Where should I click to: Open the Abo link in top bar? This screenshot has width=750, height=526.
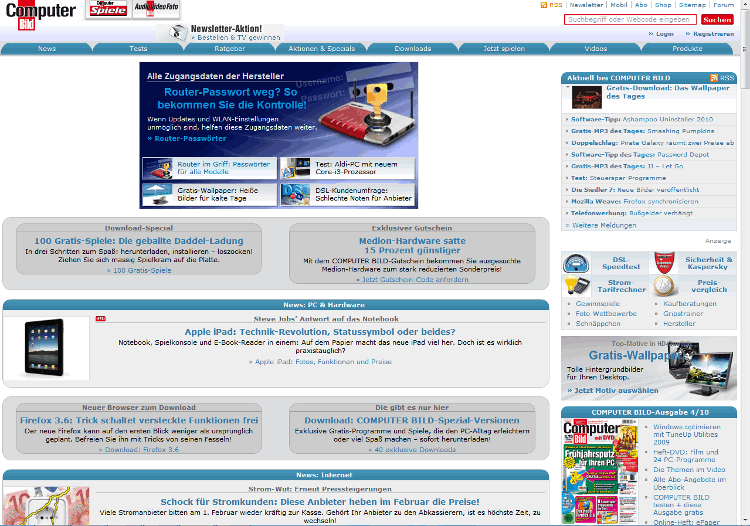[641, 5]
